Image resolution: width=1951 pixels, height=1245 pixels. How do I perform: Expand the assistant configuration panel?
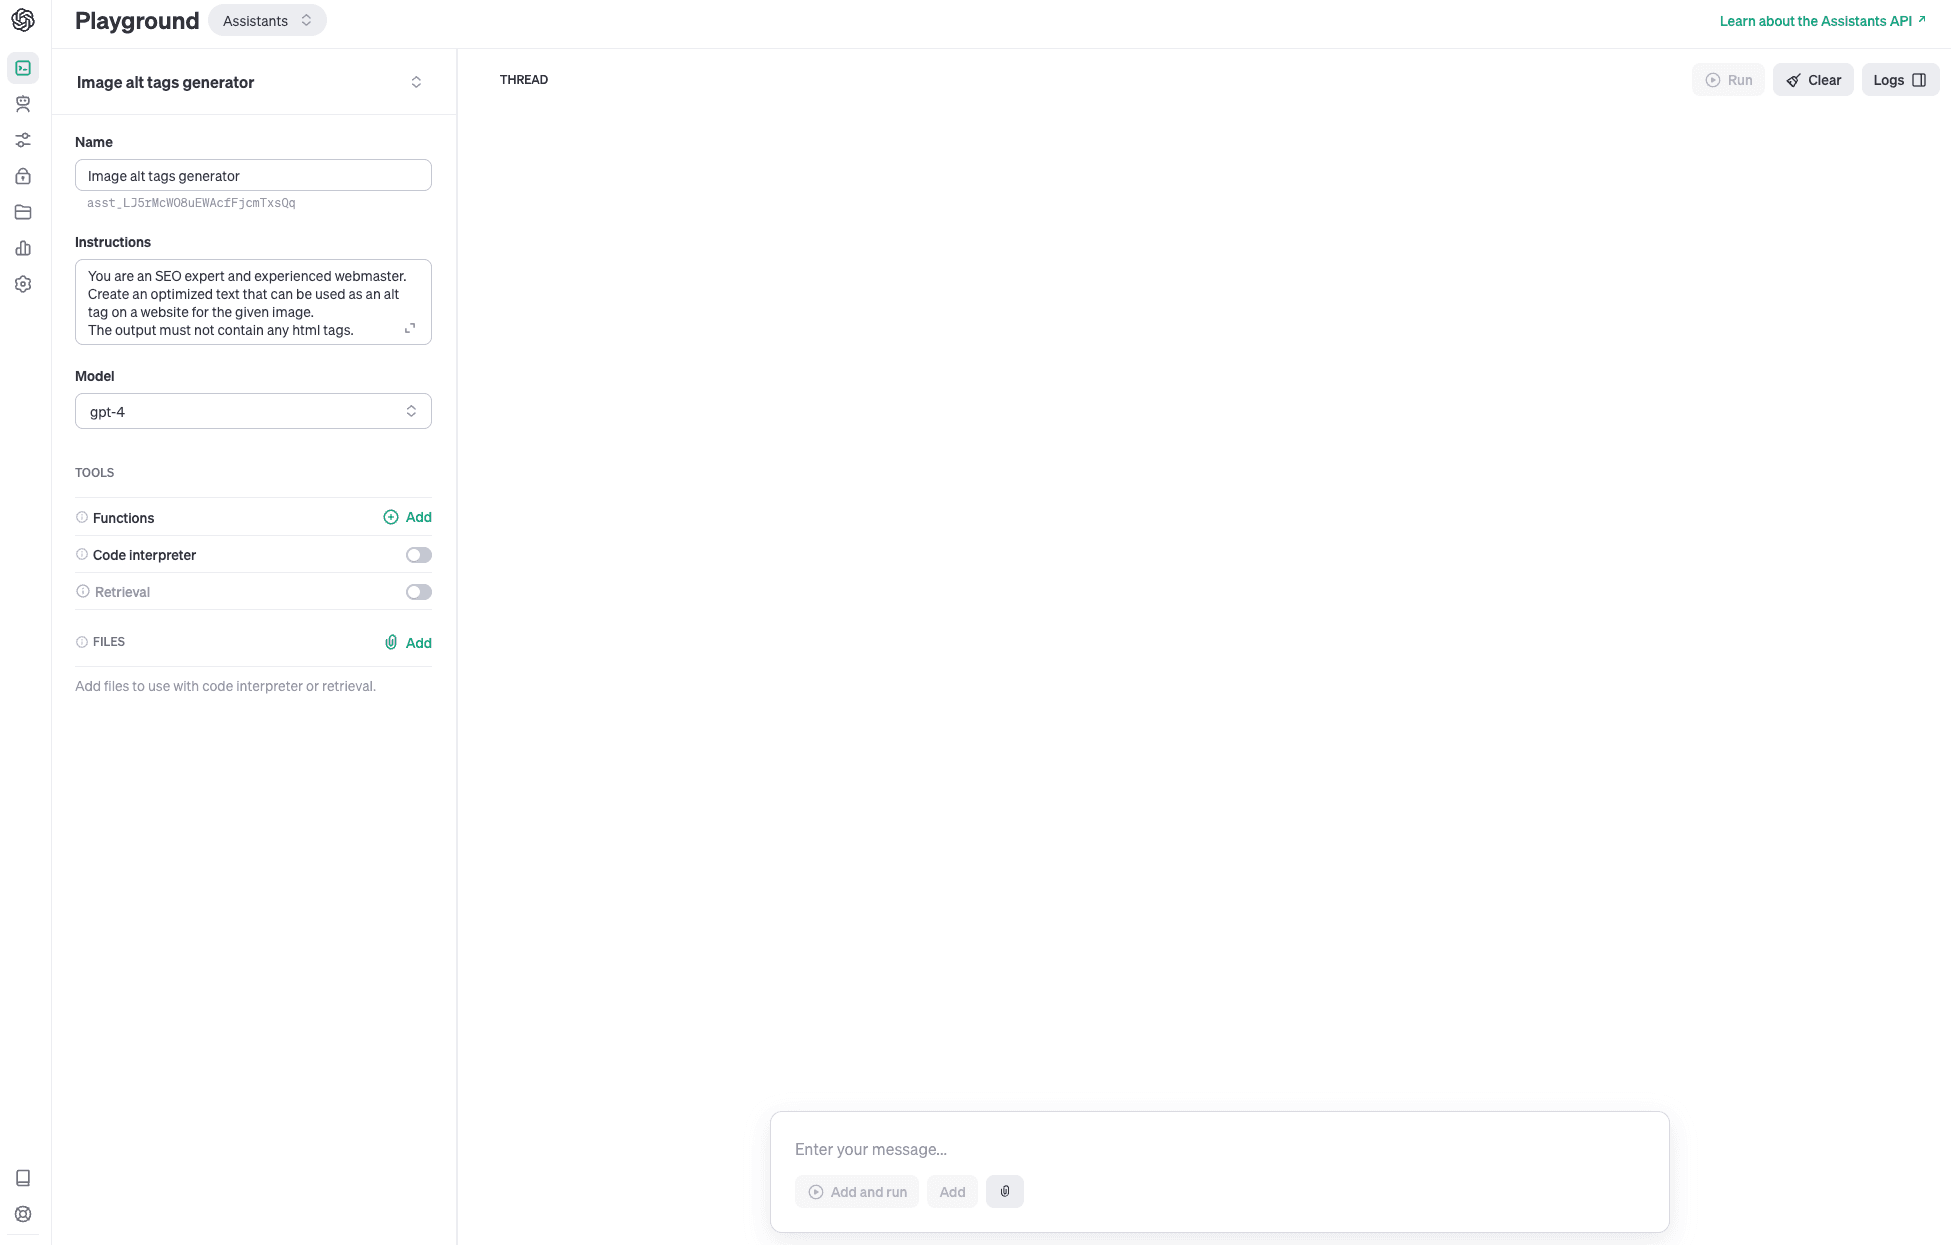[417, 81]
